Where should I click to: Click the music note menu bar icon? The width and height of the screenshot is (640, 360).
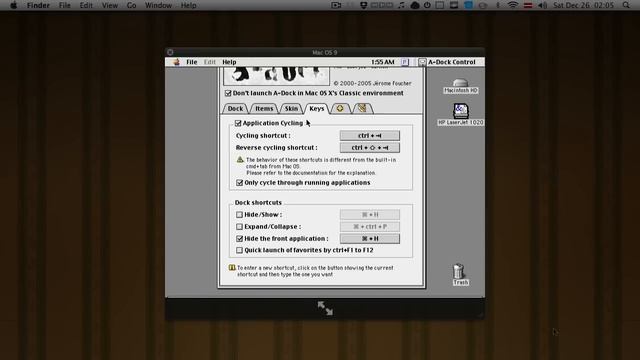401,5
